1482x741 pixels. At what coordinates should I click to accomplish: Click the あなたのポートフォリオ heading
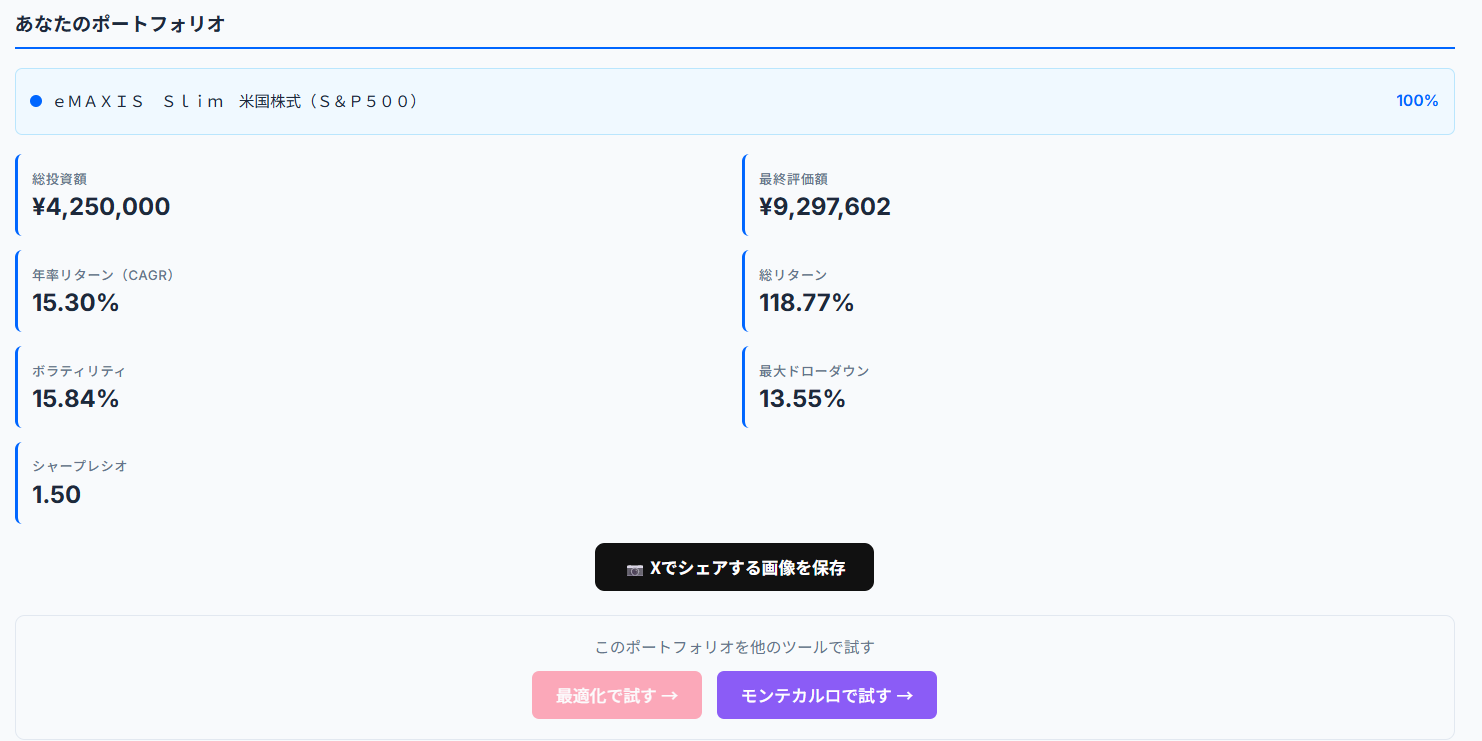[x=120, y=22]
